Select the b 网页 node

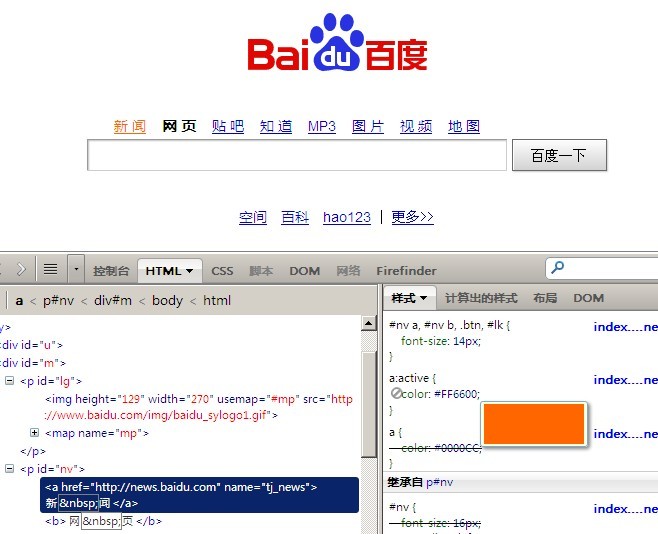click(103, 521)
